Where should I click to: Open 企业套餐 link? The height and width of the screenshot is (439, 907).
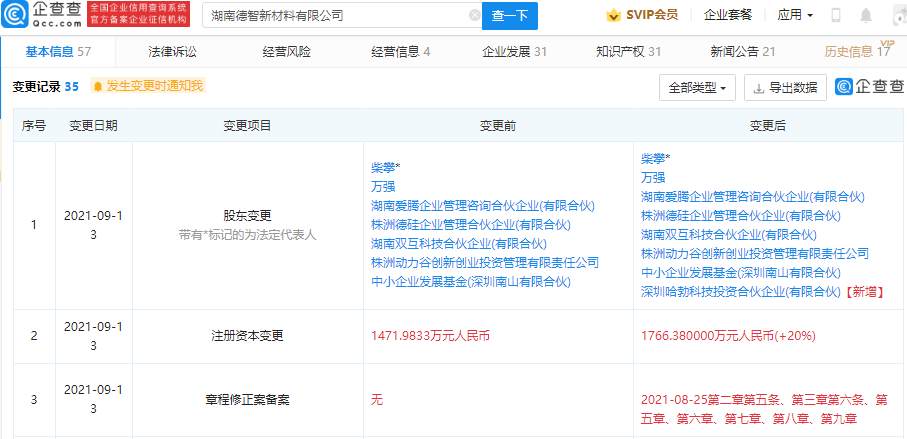(728, 15)
